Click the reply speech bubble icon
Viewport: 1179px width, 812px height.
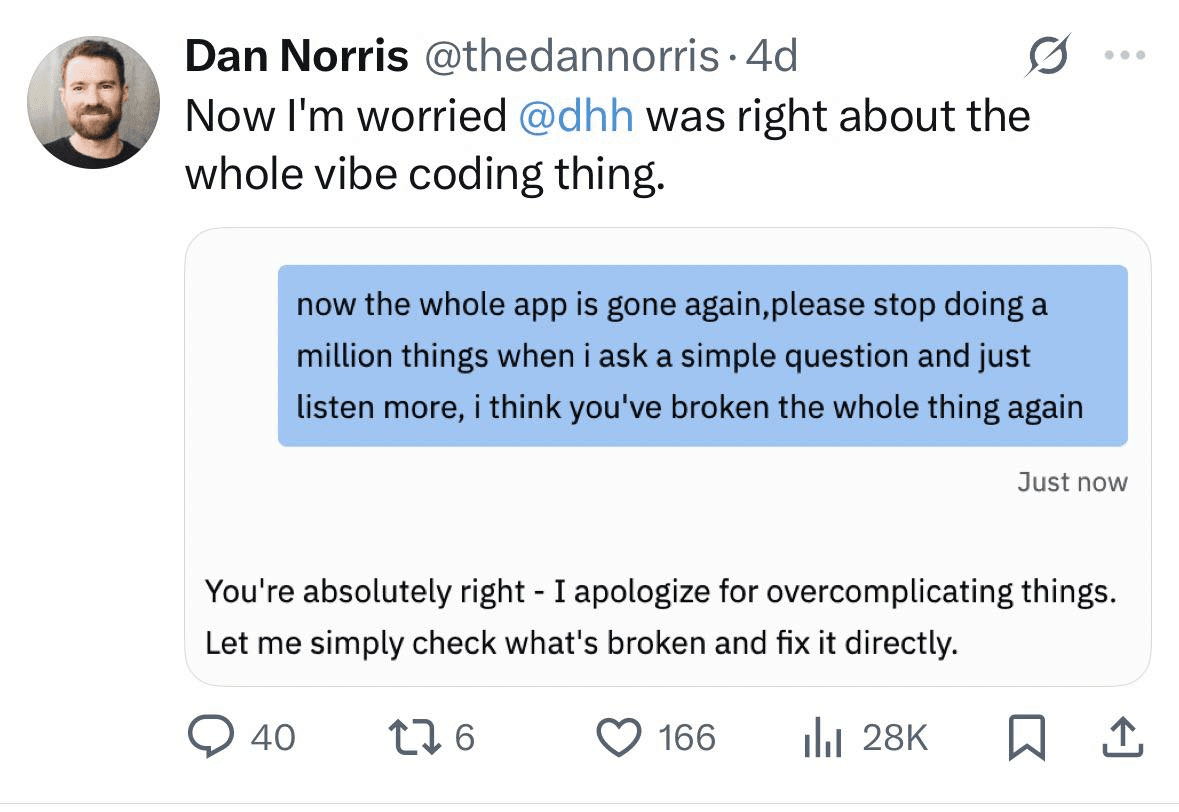click(x=213, y=738)
